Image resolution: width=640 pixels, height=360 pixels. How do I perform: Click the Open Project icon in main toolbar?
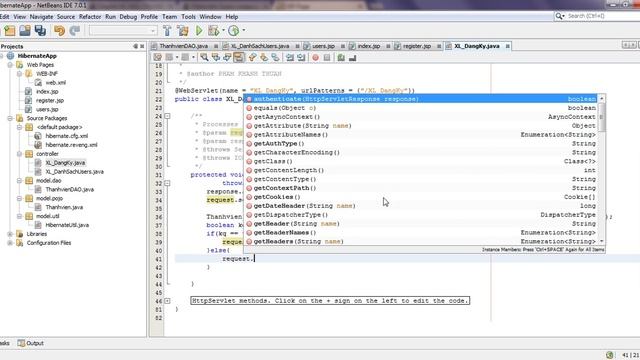coord(25,31)
